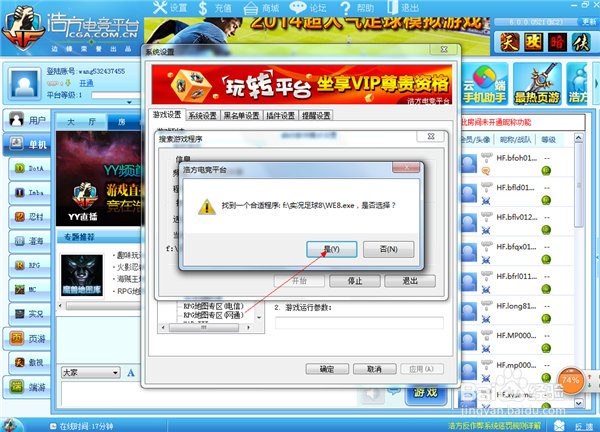
Task: Click 浩方反作弊系统惩罚规则详解 link
Action: tap(494, 425)
